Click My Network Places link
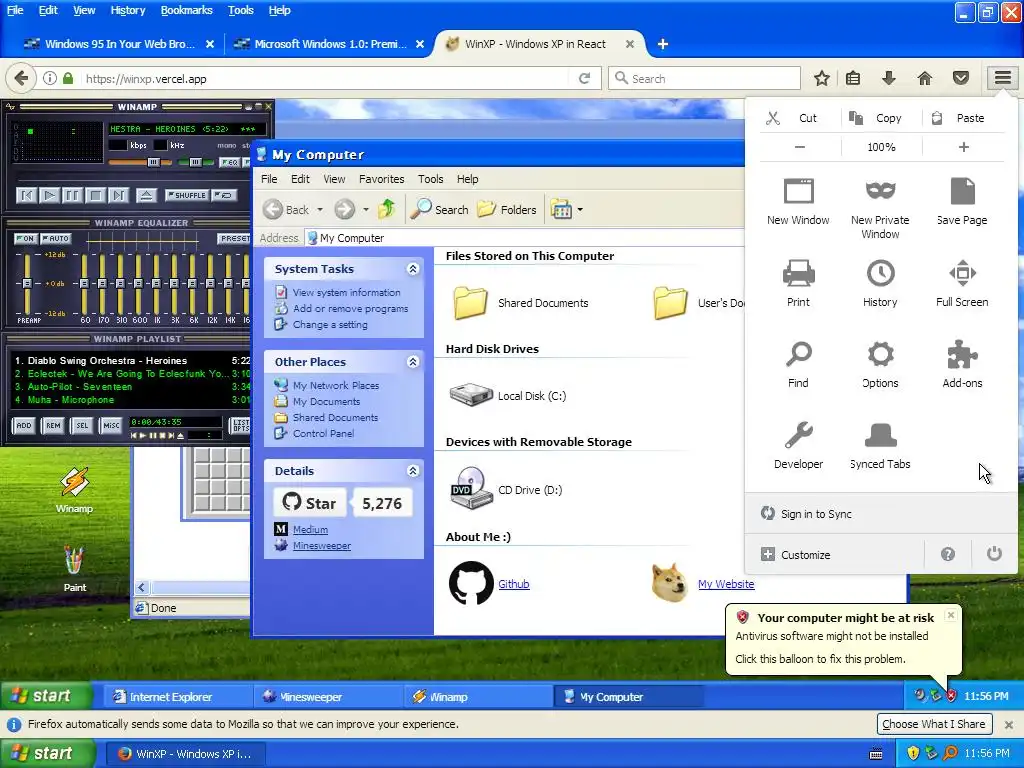 tap(336, 385)
